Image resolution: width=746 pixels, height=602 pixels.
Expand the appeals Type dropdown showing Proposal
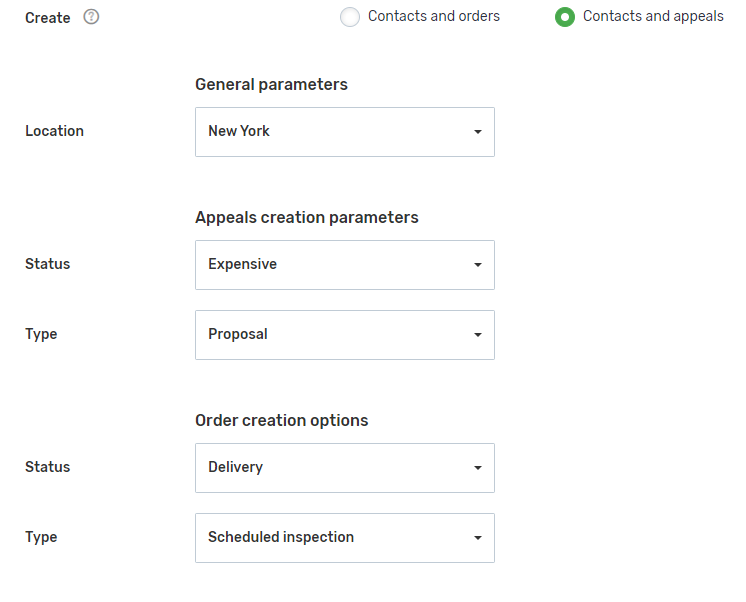[x=330, y=335]
